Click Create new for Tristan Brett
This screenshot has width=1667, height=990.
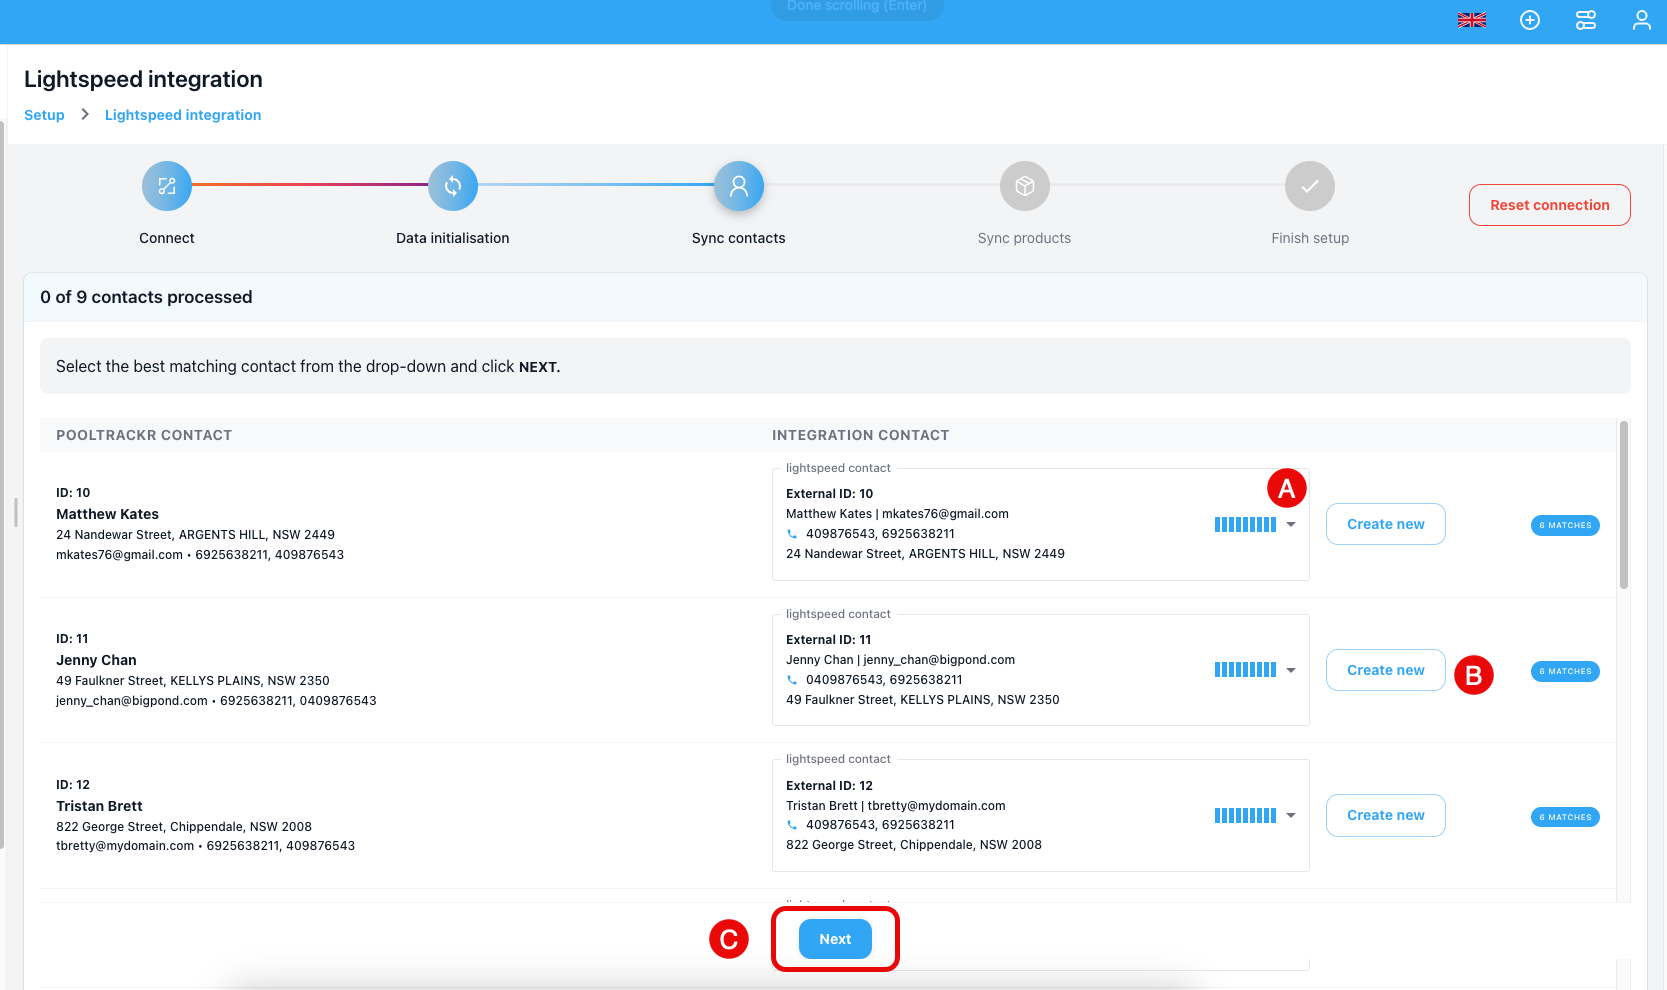(1386, 815)
